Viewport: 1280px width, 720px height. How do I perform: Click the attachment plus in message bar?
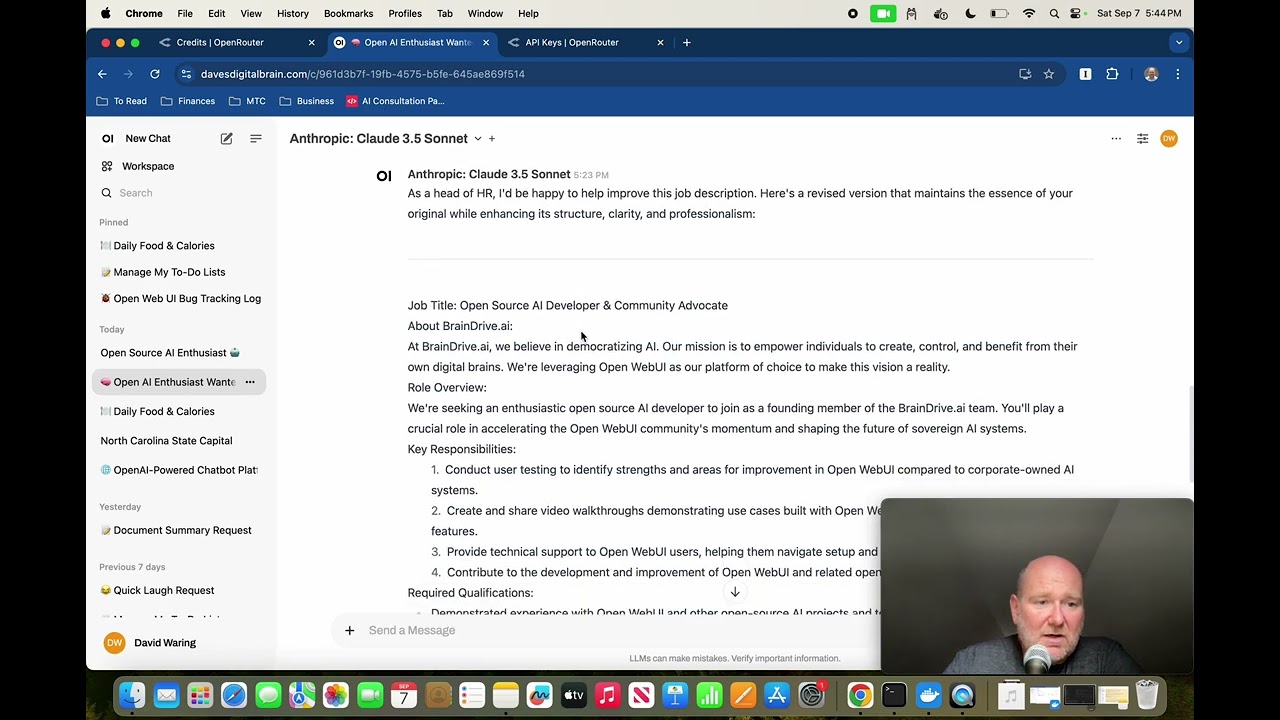pos(350,630)
